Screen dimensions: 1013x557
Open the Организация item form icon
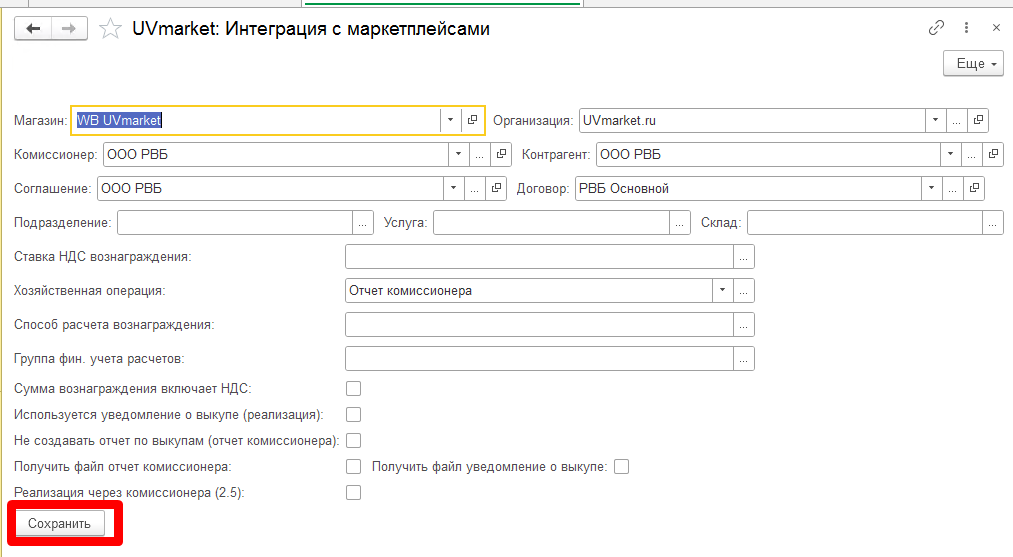point(978,120)
